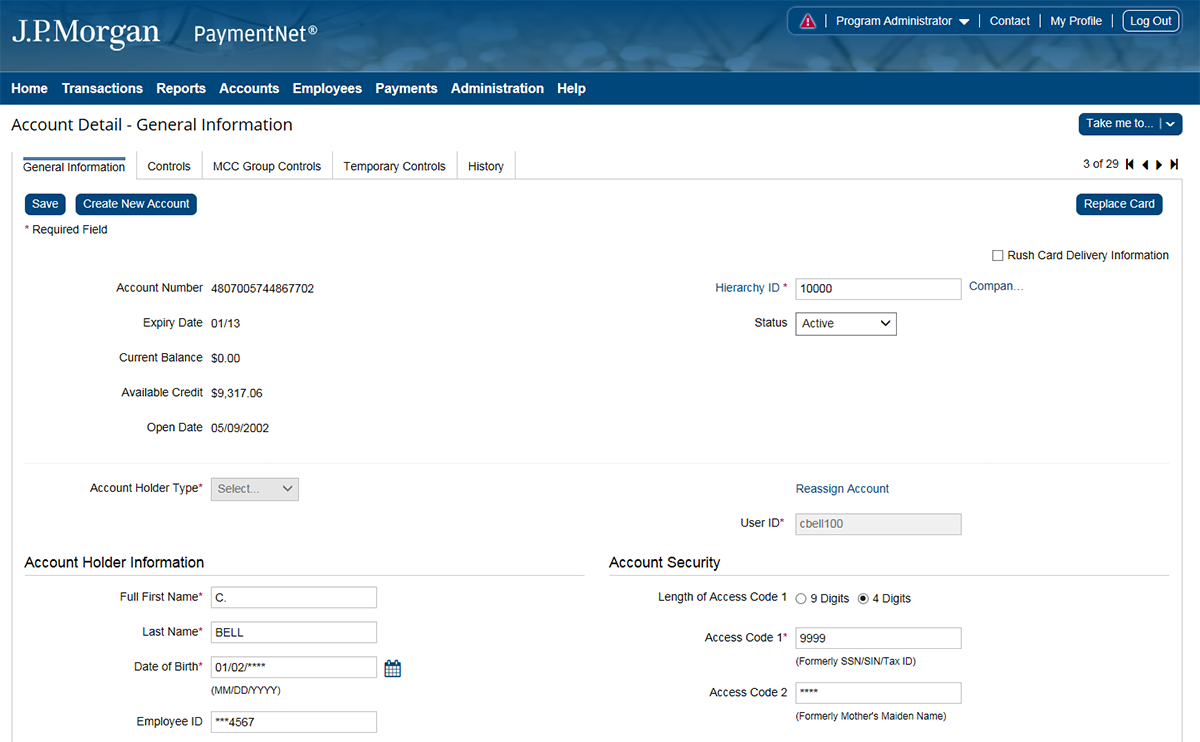The height and width of the screenshot is (742, 1200).
Task: Click the red alert warning icon
Action: (808, 21)
